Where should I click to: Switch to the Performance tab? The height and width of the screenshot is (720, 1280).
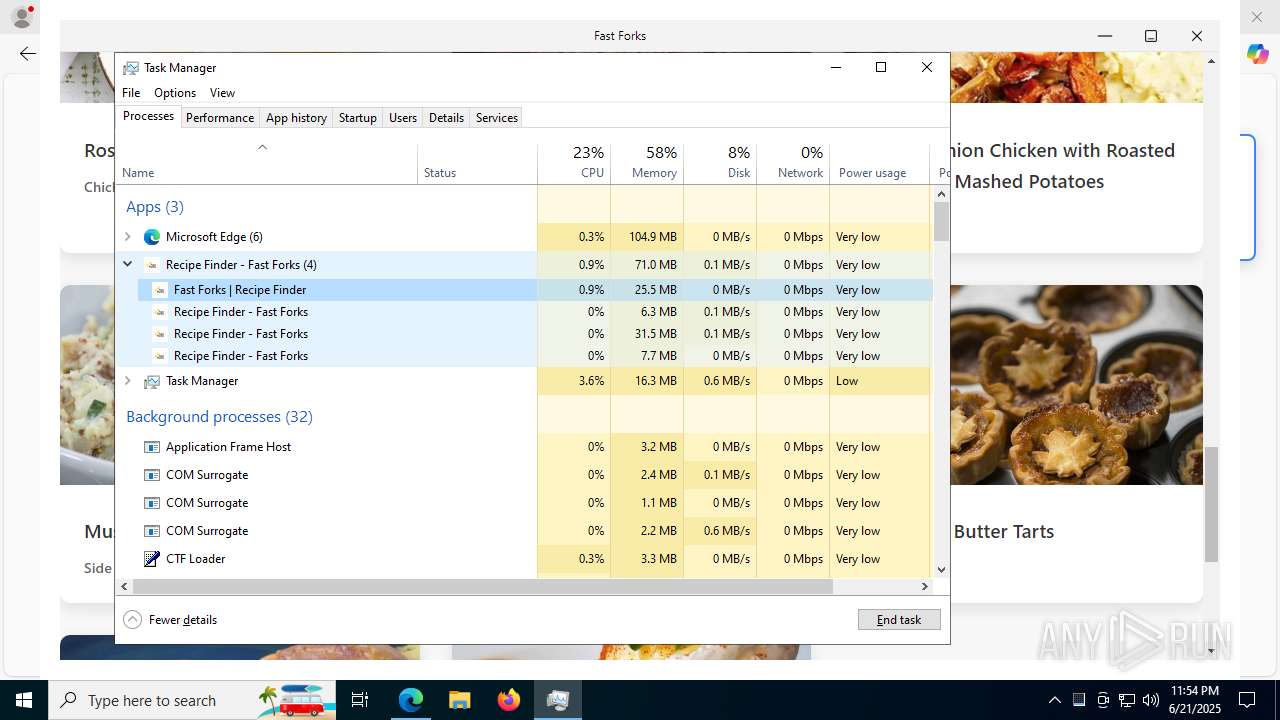coord(220,118)
